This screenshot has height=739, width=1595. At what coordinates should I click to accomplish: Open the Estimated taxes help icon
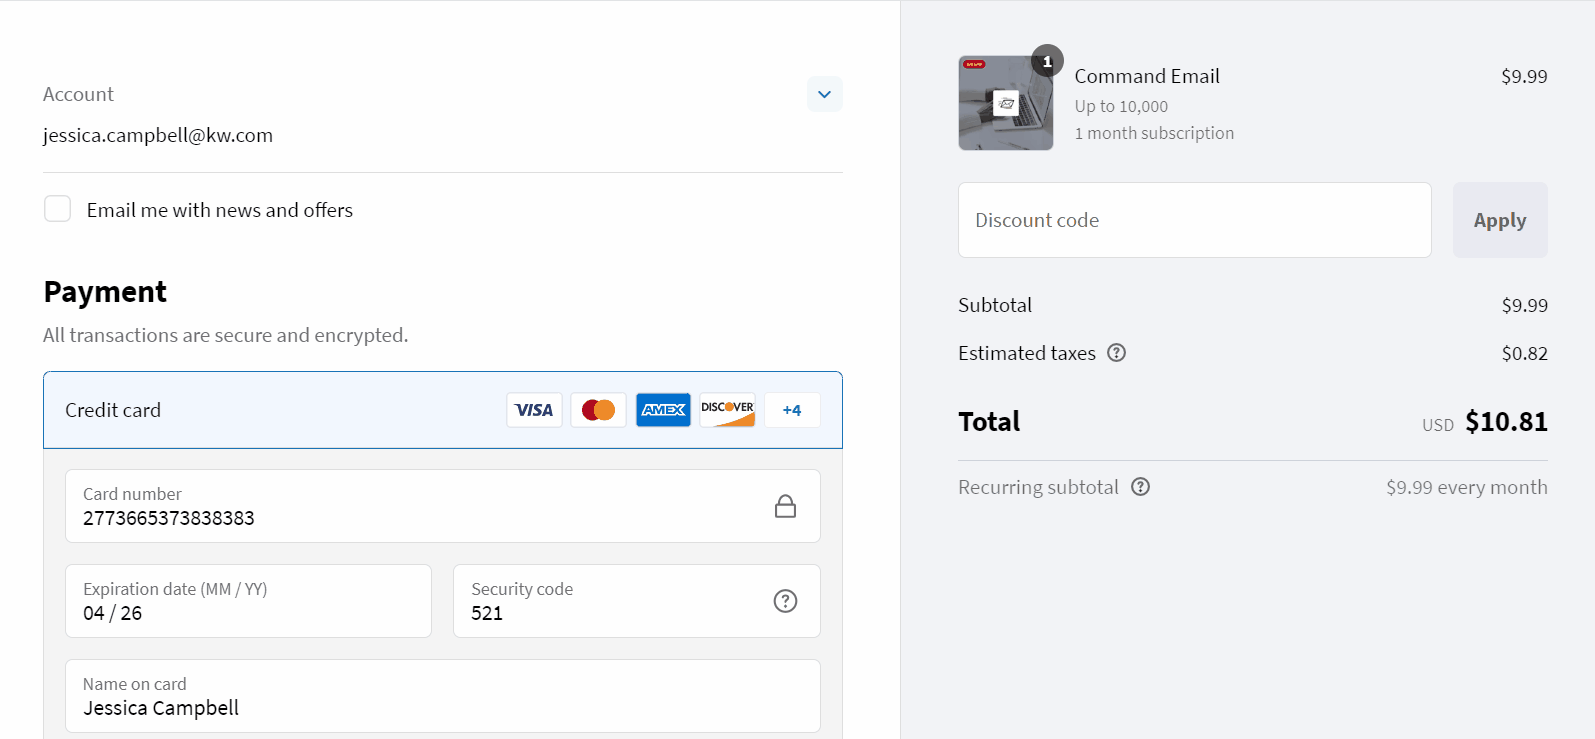coord(1117,353)
